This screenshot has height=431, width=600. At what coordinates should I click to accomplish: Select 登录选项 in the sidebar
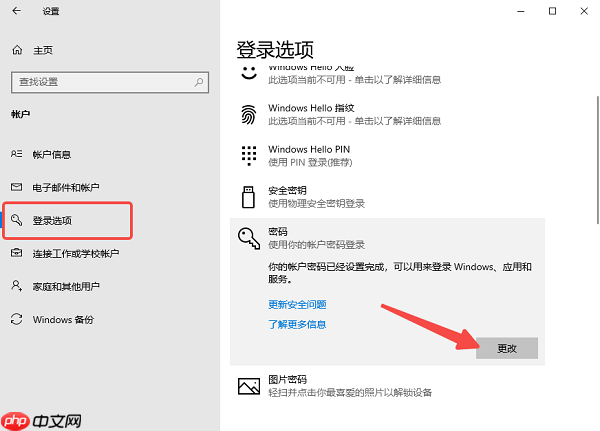52,220
